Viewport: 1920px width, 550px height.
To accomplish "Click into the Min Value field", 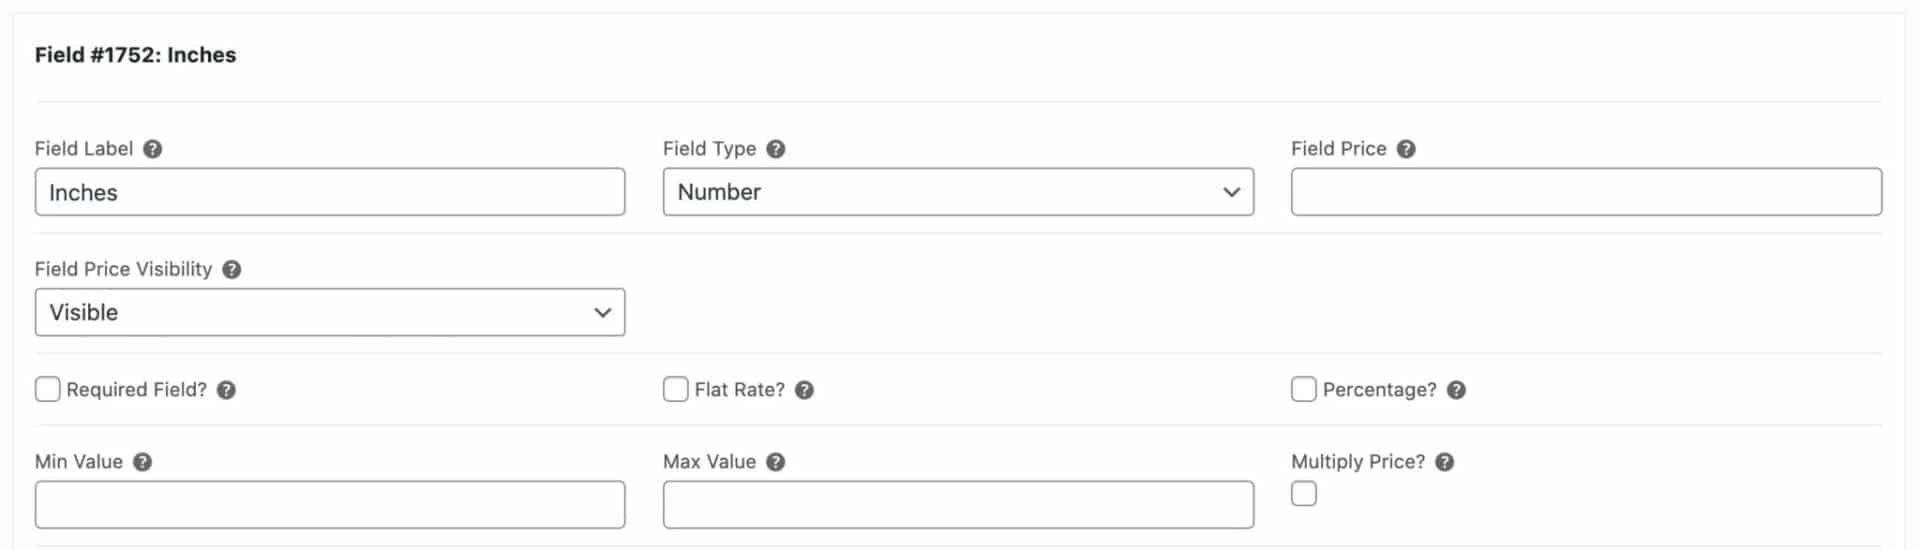I will point(330,505).
